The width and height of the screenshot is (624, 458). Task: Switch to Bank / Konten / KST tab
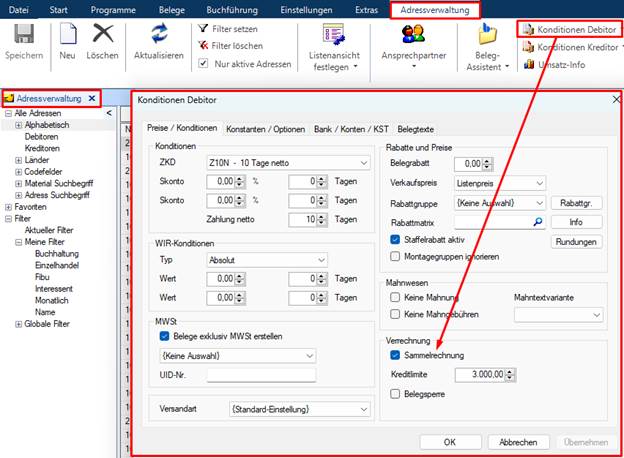click(x=351, y=129)
